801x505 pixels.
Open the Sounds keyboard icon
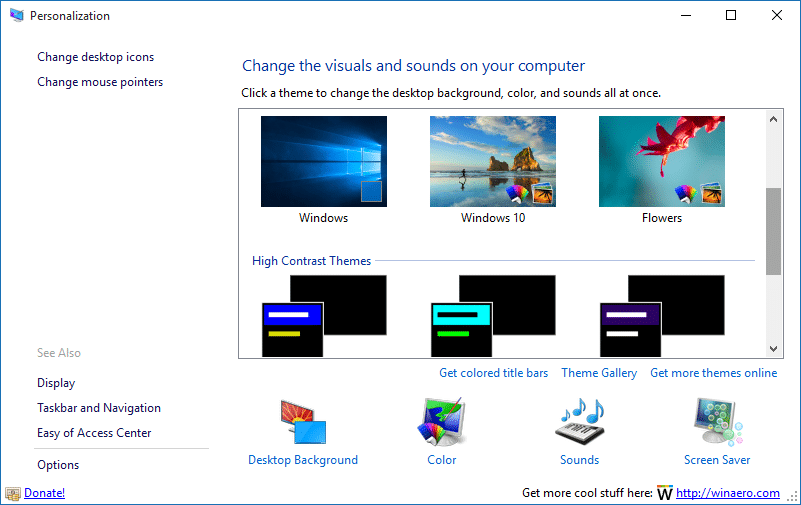579,422
